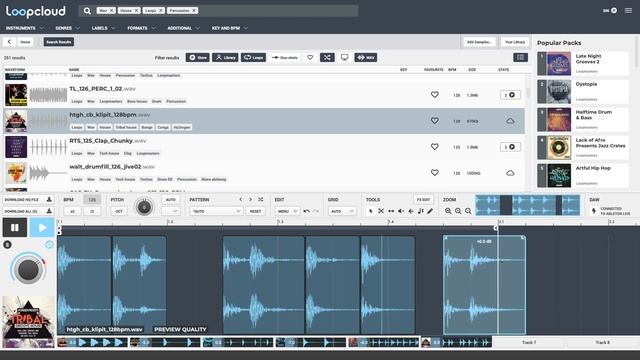This screenshot has width=640, height=360.
Task: Click Add Samples button
Action: click(x=479, y=42)
